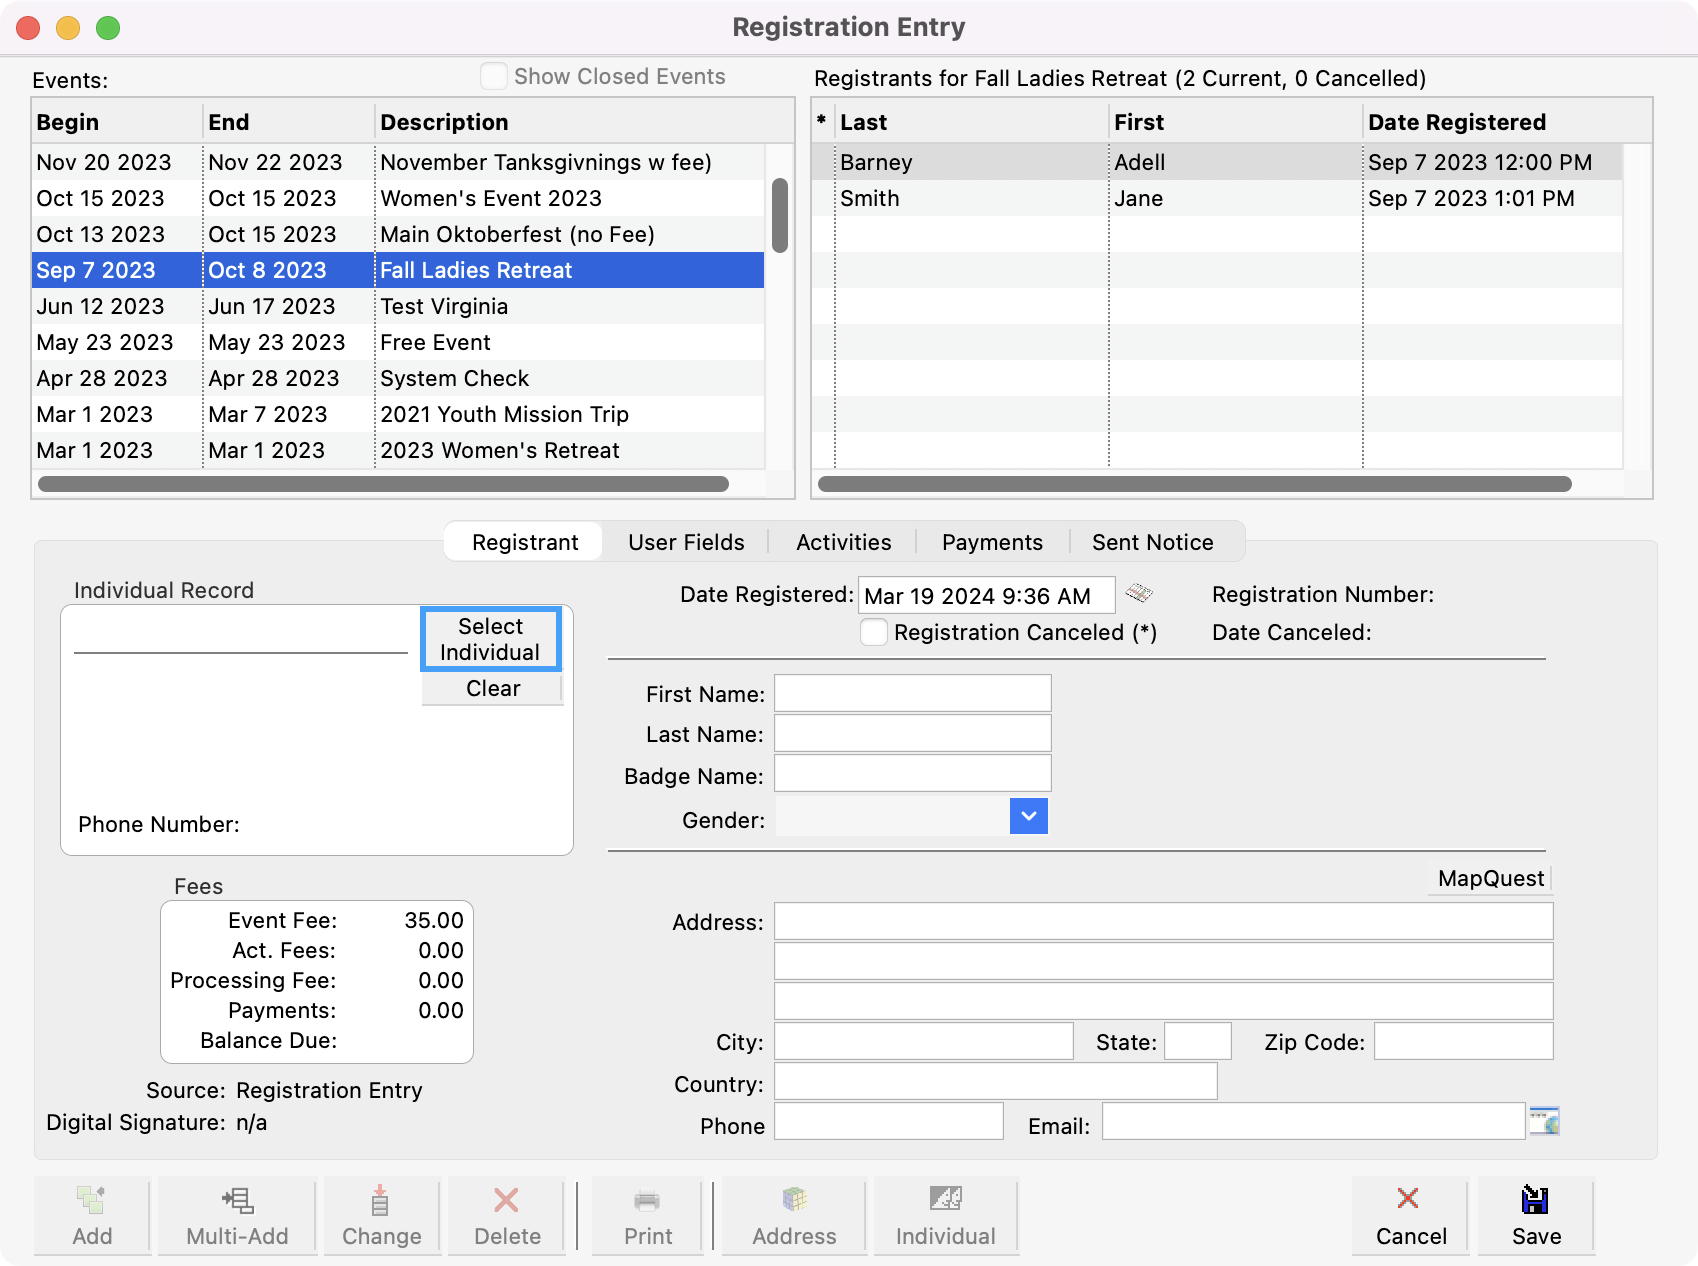Viewport: 1698px width, 1266px height.
Task: Check the Registration Canceled checkbox
Action: [874, 632]
